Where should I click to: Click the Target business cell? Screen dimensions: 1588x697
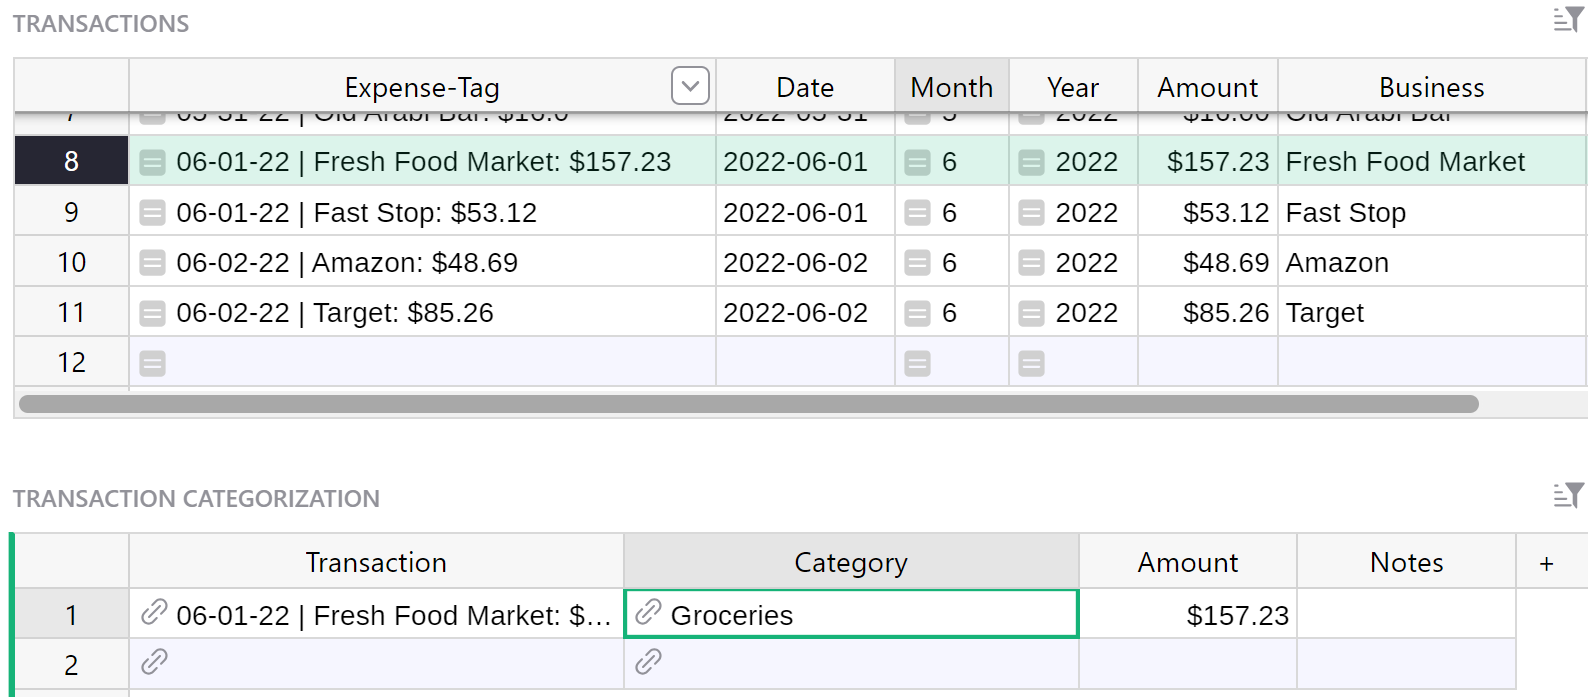click(x=1432, y=312)
